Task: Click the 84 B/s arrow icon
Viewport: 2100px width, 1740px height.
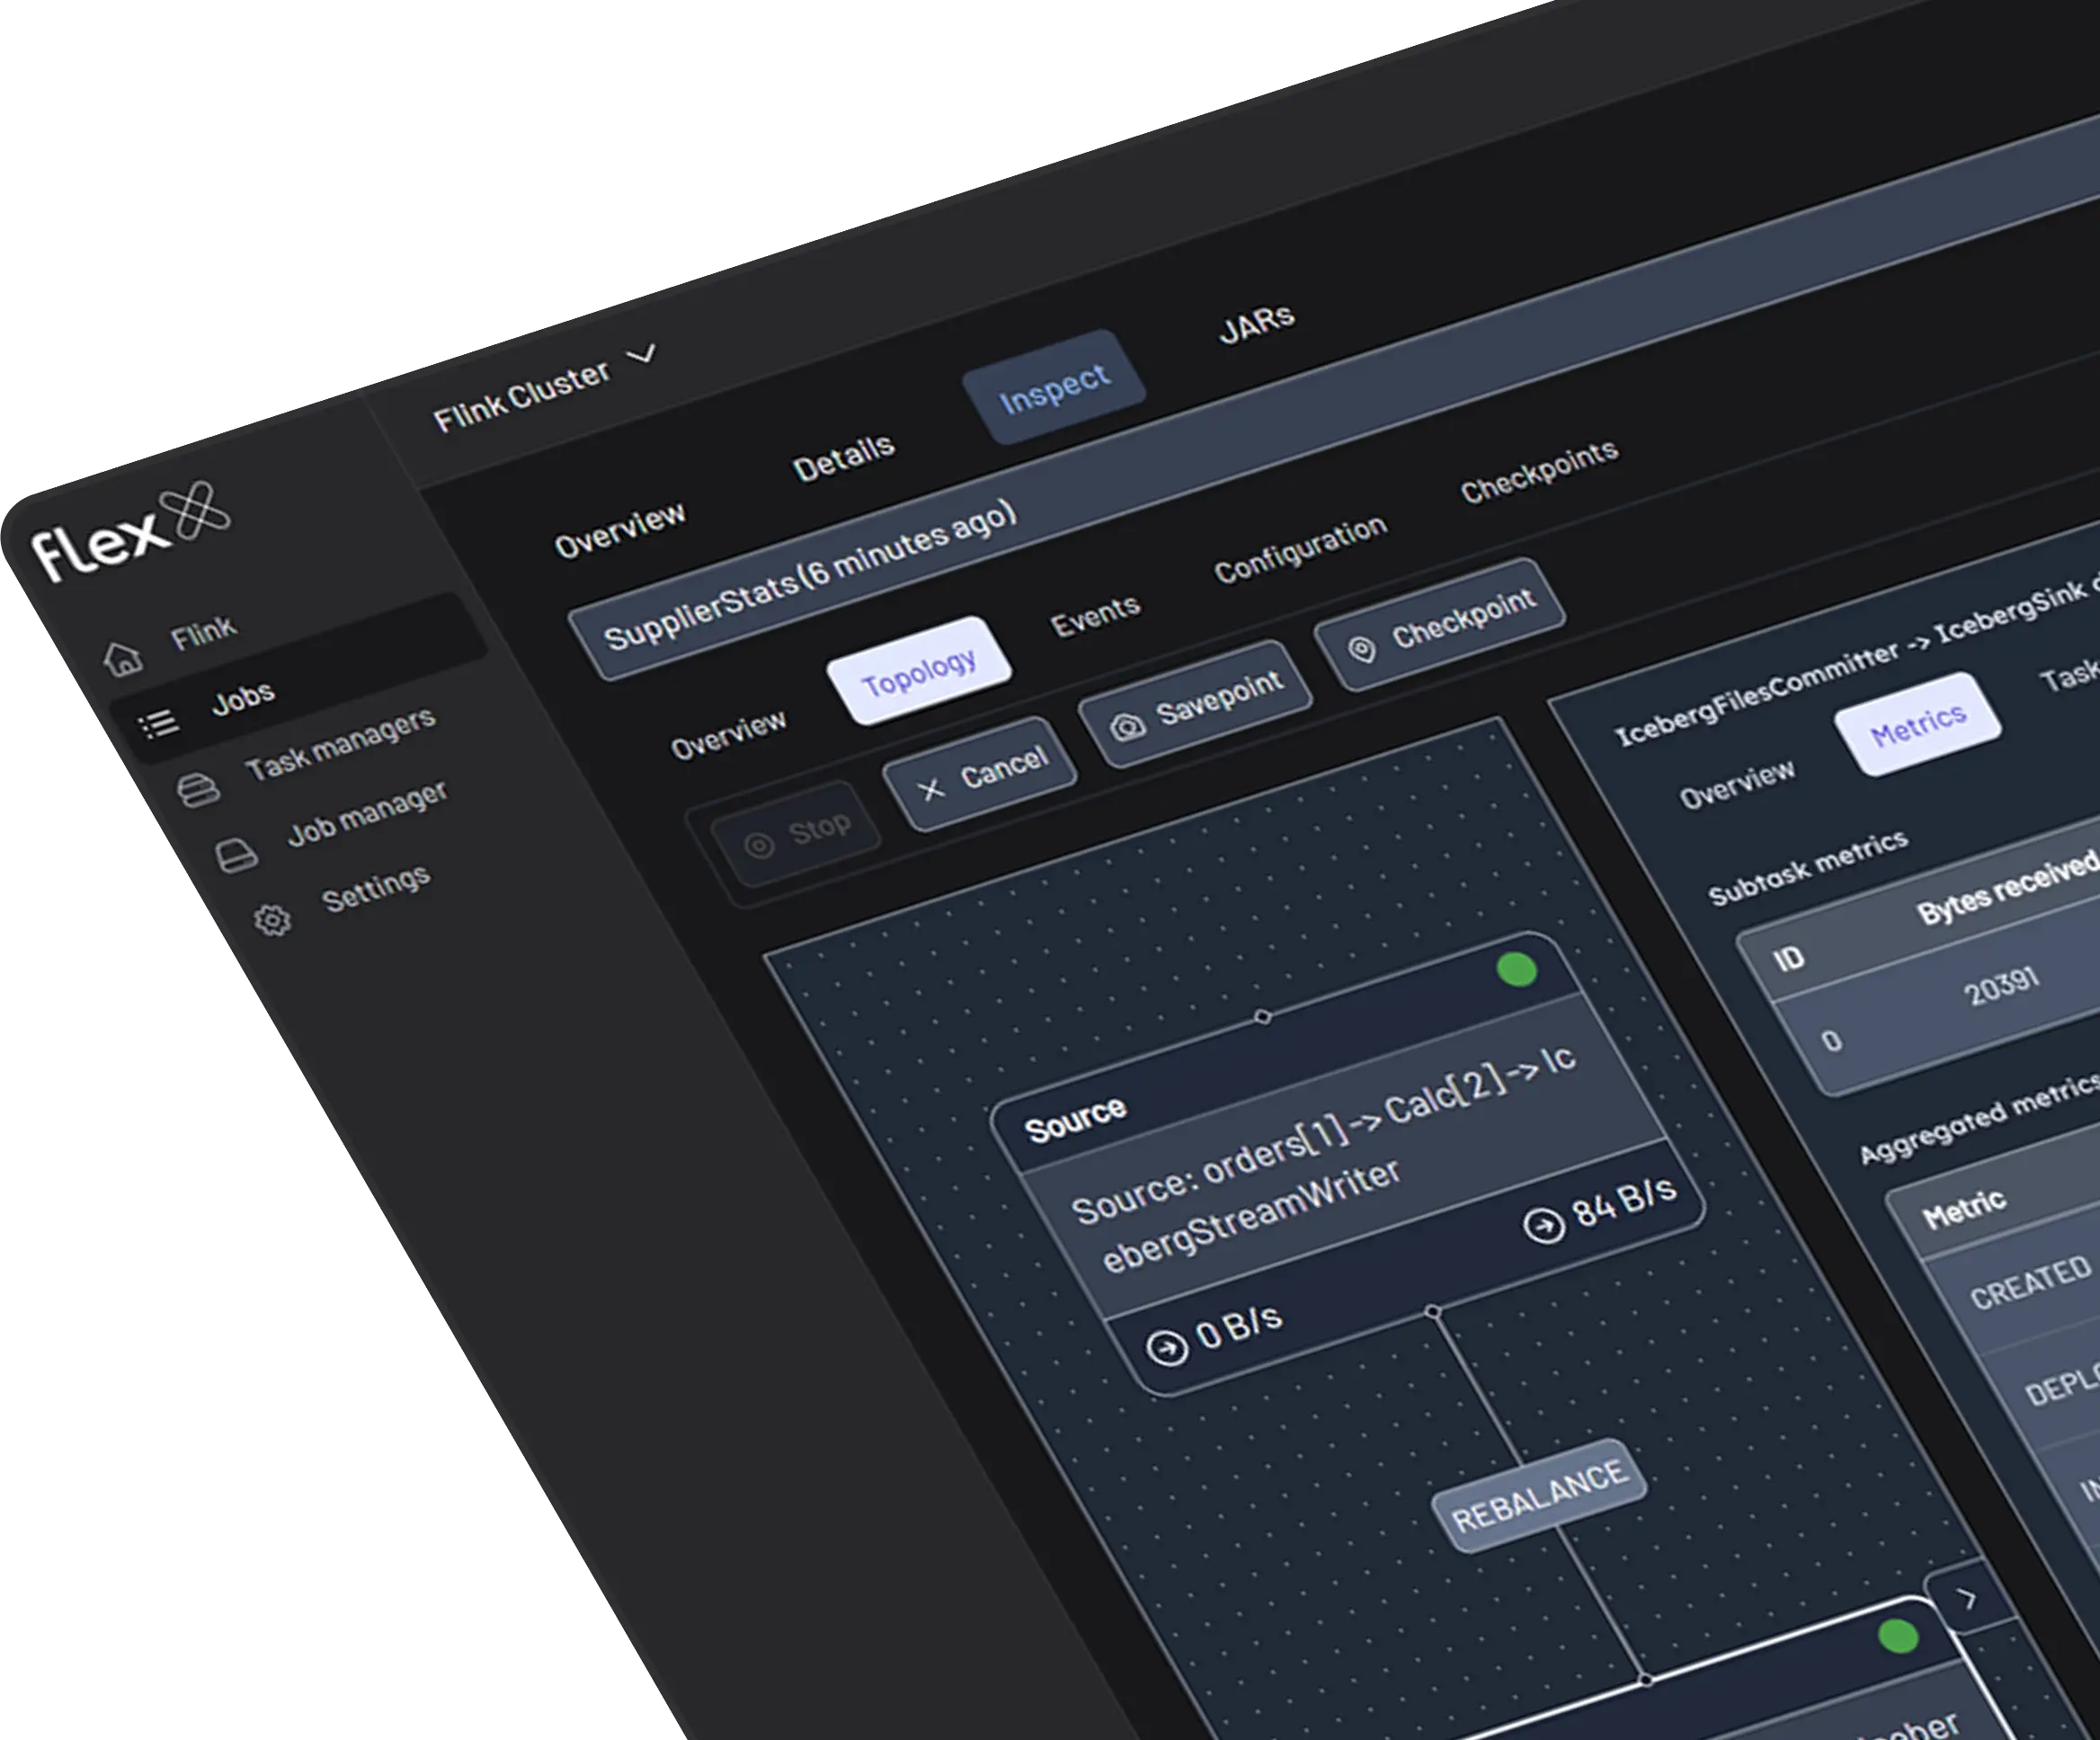Action: coord(1543,1225)
